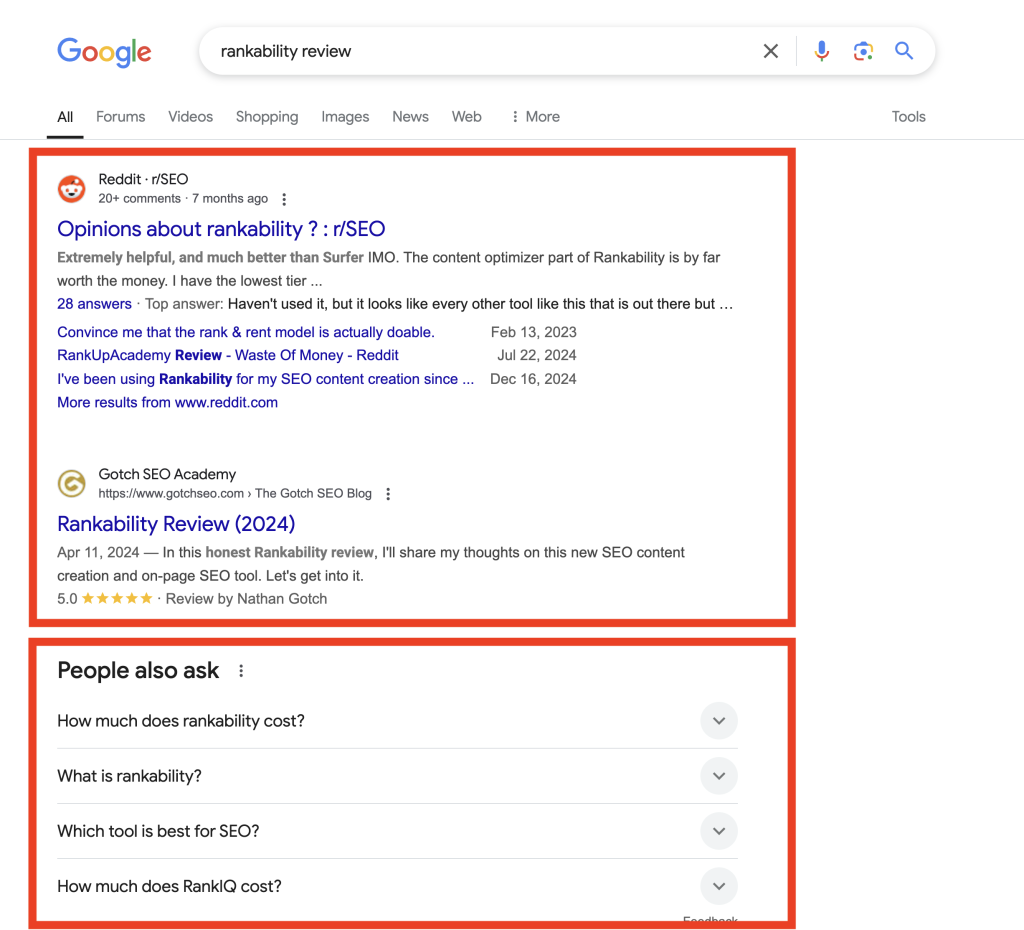Expand "How much does RankIQ cost?"
This screenshot has width=1024, height=930.
[718, 886]
